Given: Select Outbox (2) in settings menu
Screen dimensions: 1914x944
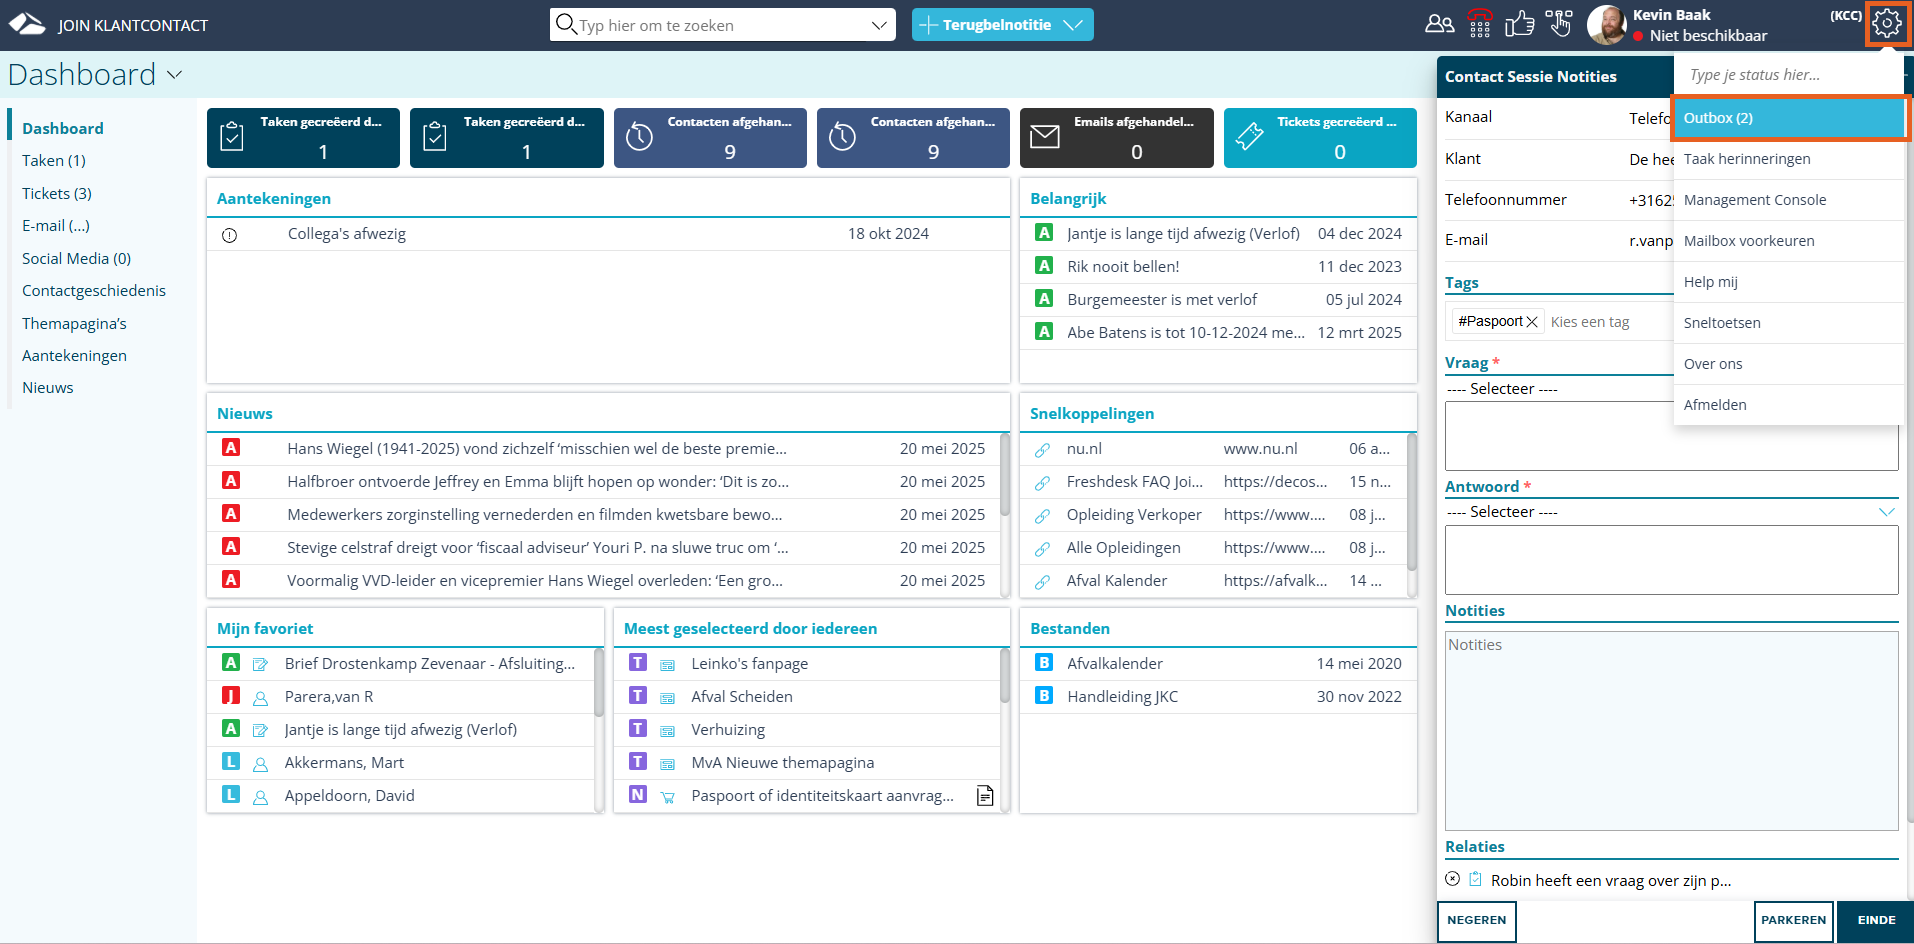Looking at the screenshot, I should 1788,118.
